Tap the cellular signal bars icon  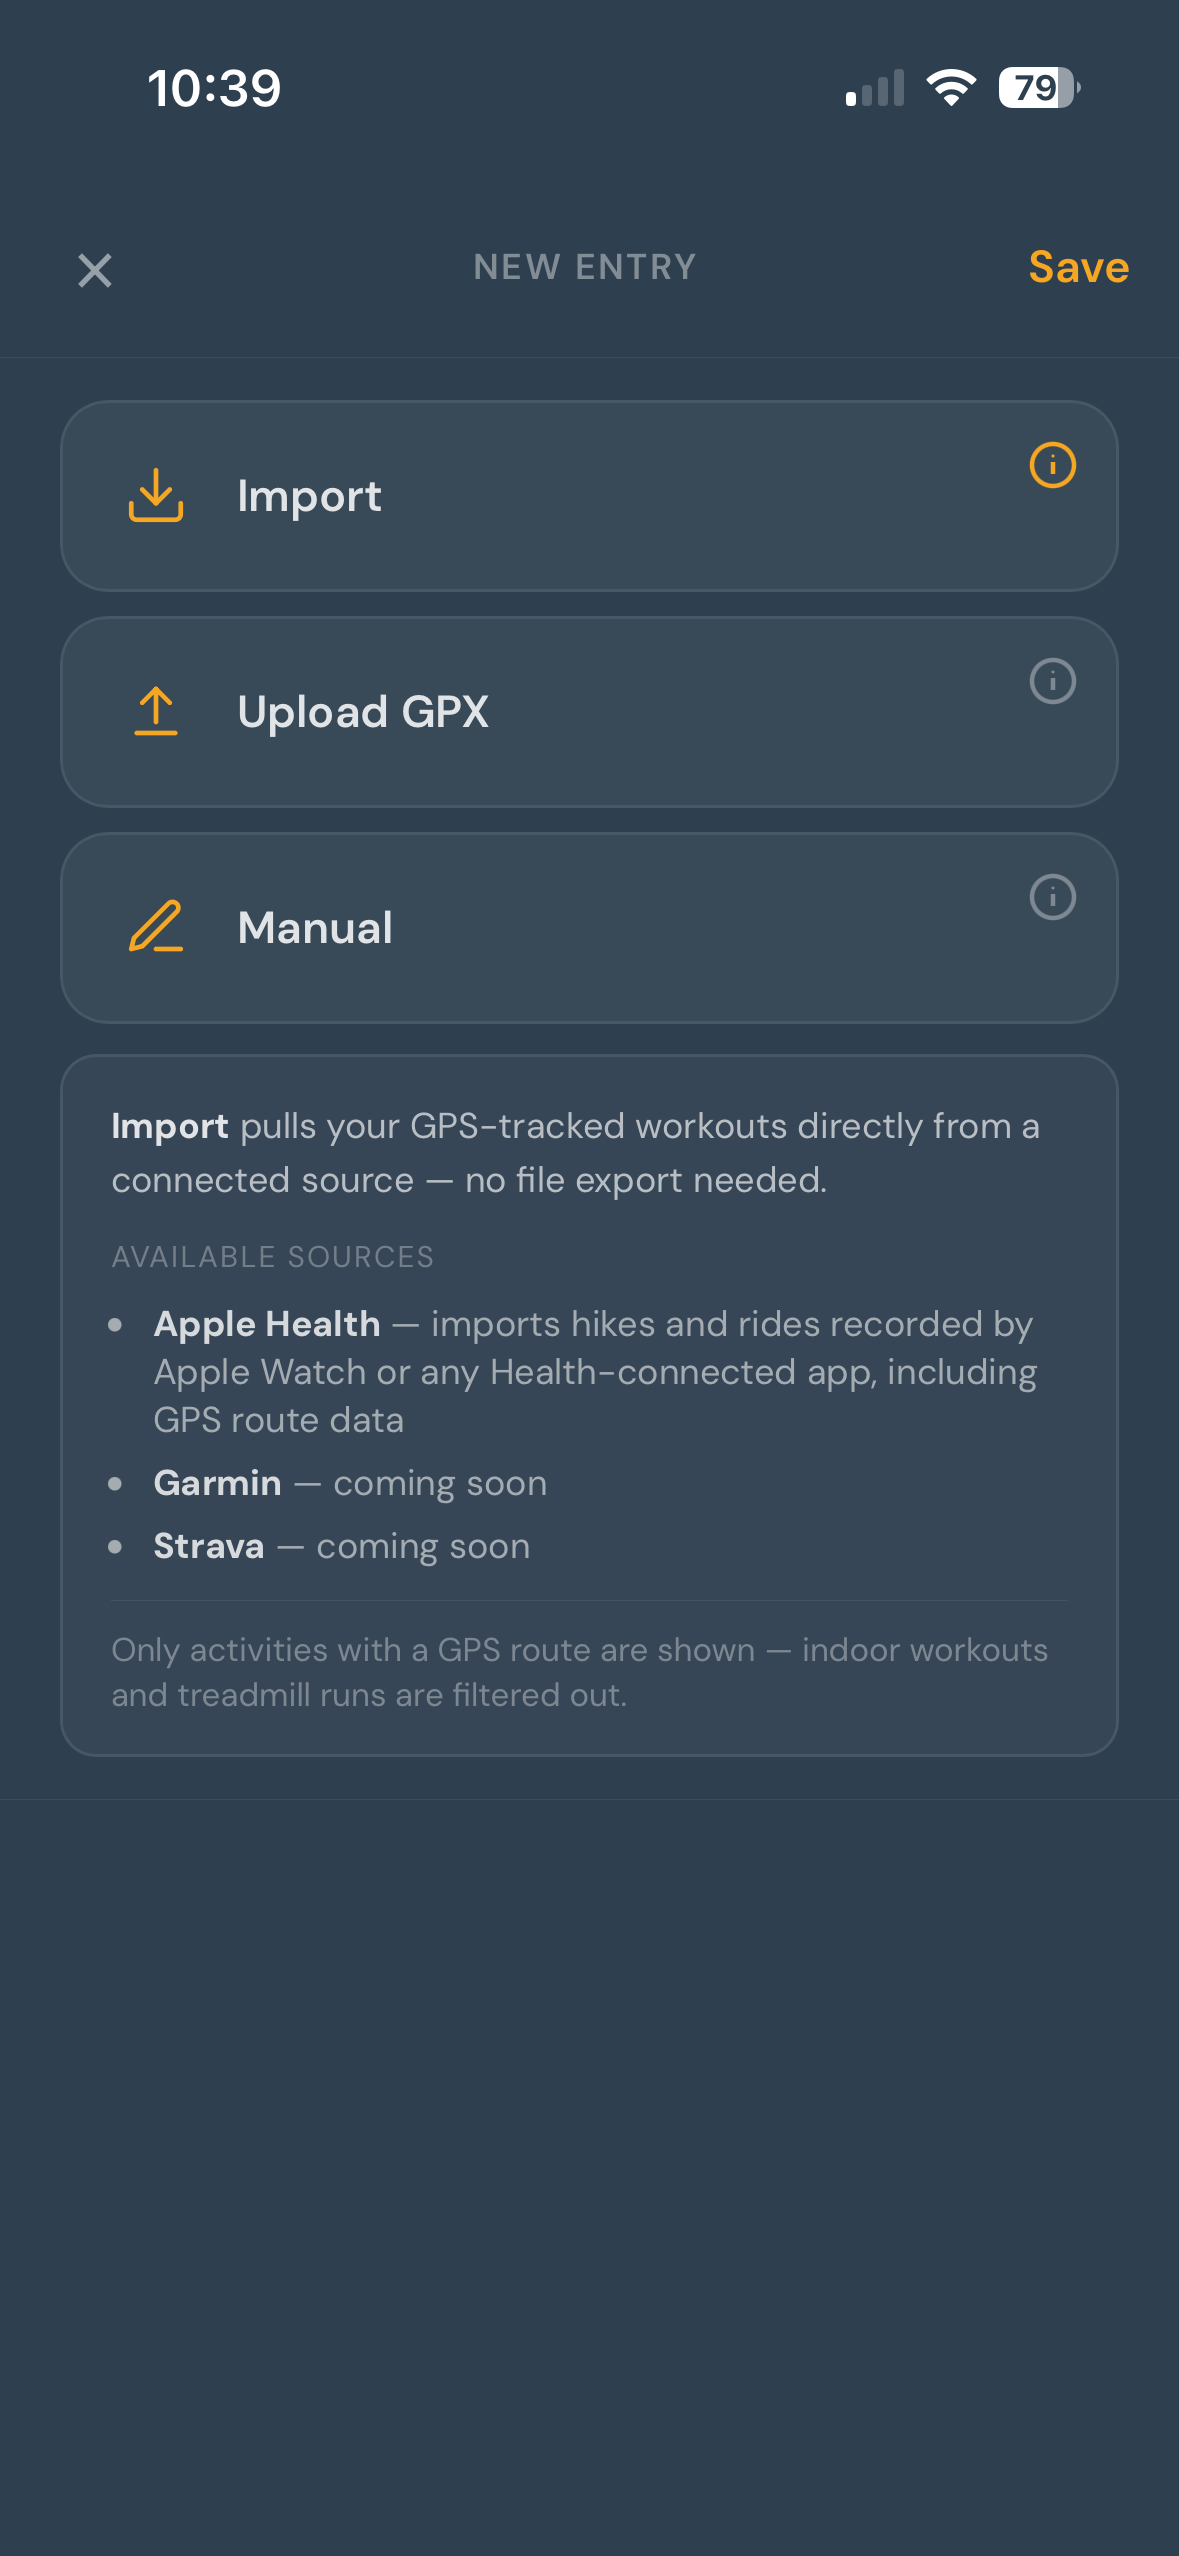(x=875, y=88)
